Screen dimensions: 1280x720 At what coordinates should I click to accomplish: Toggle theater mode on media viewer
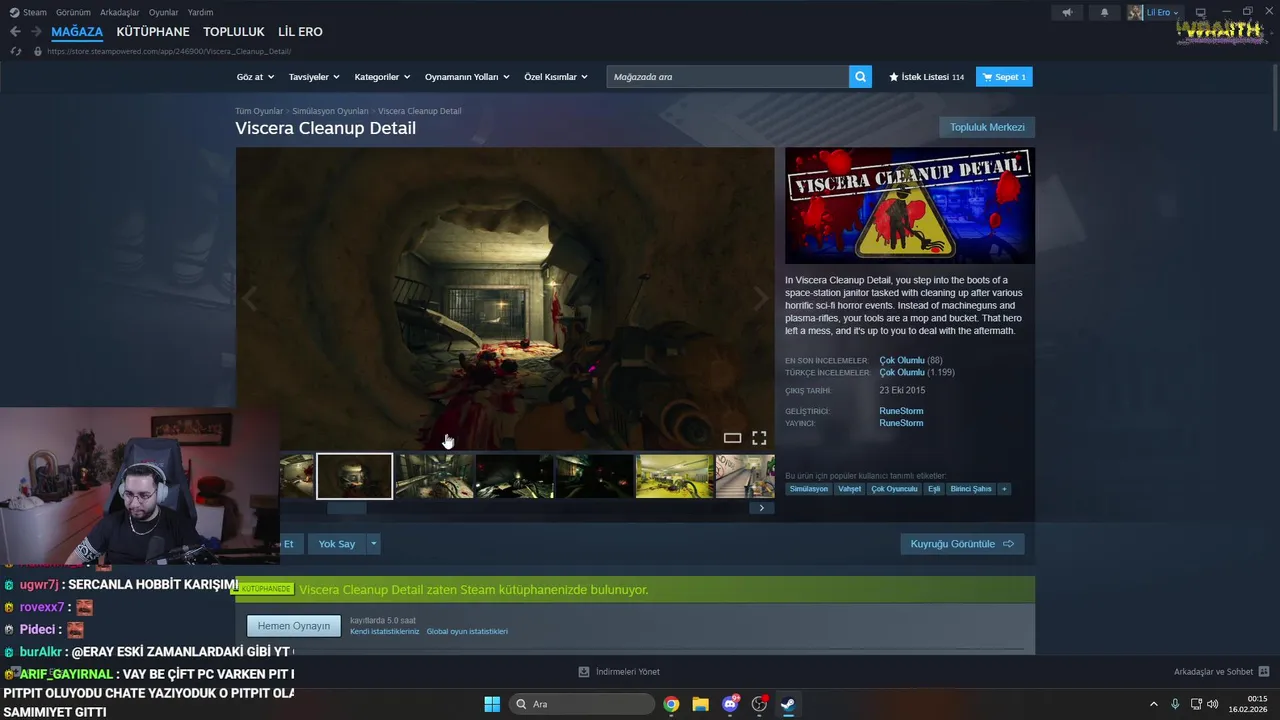click(x=732, y=438)
